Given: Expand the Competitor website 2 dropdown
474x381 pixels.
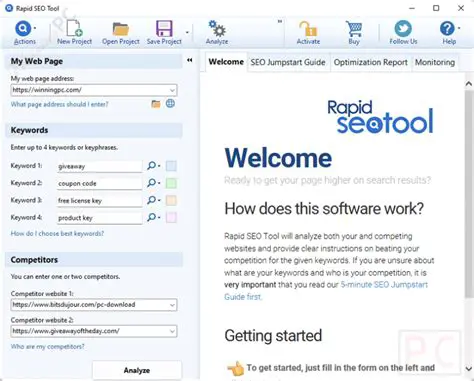Looking at the screenshot, I should (x=172, y=331).
